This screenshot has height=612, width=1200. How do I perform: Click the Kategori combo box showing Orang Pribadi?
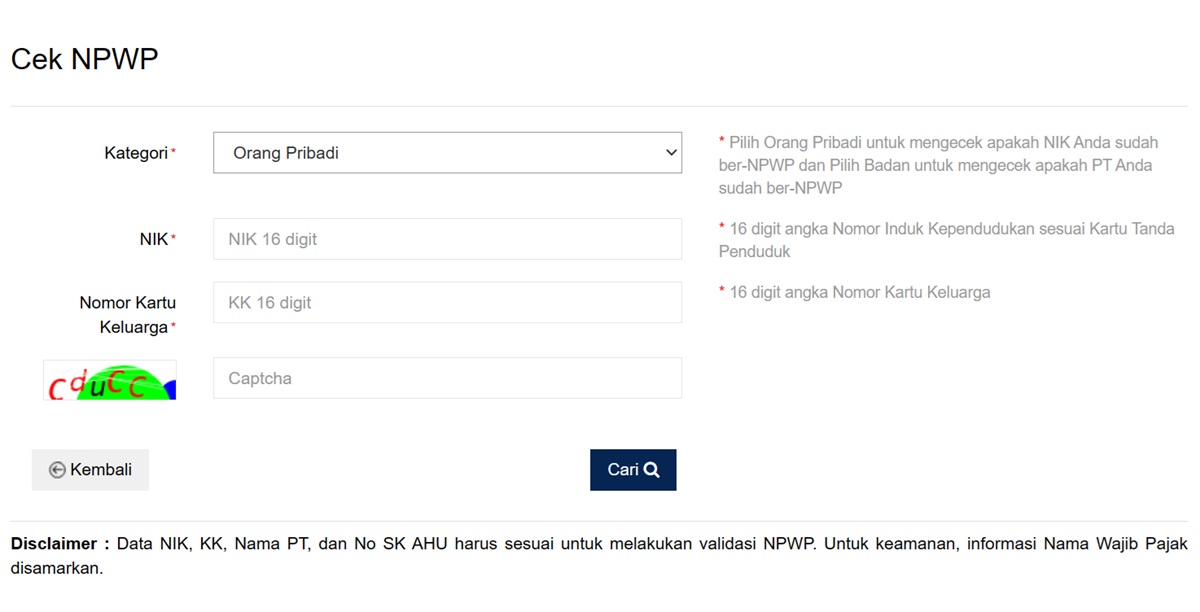pyautogui.click(x=447, y=152)
